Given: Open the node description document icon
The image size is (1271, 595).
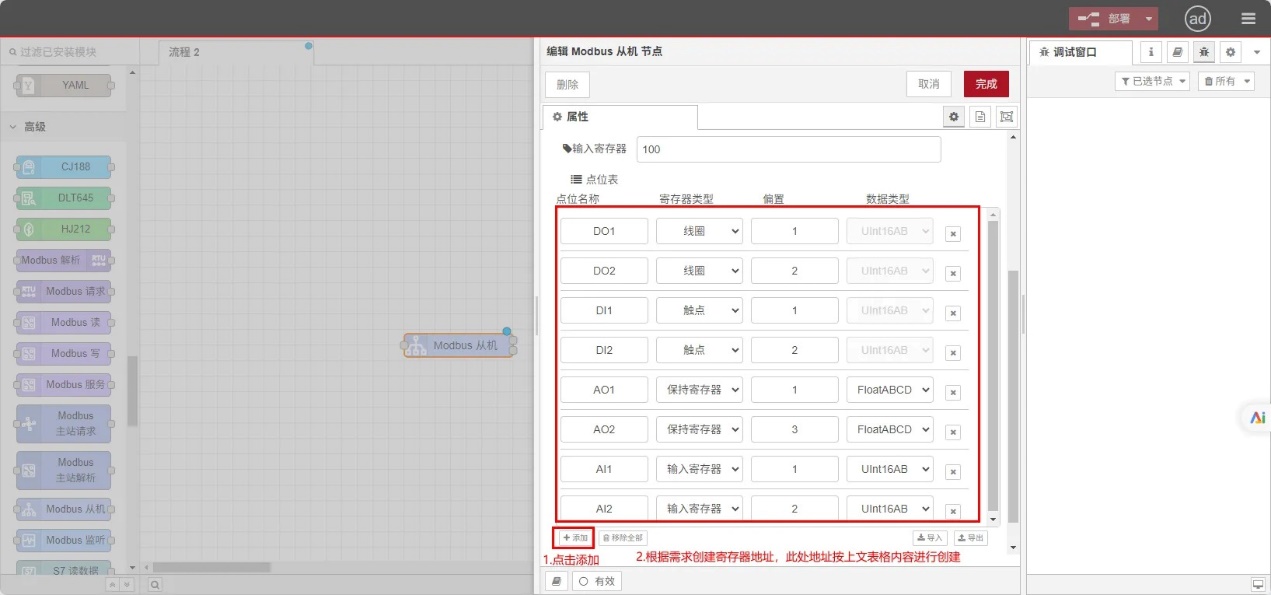Looking at the screenshot, I should [x=980, y=117].
